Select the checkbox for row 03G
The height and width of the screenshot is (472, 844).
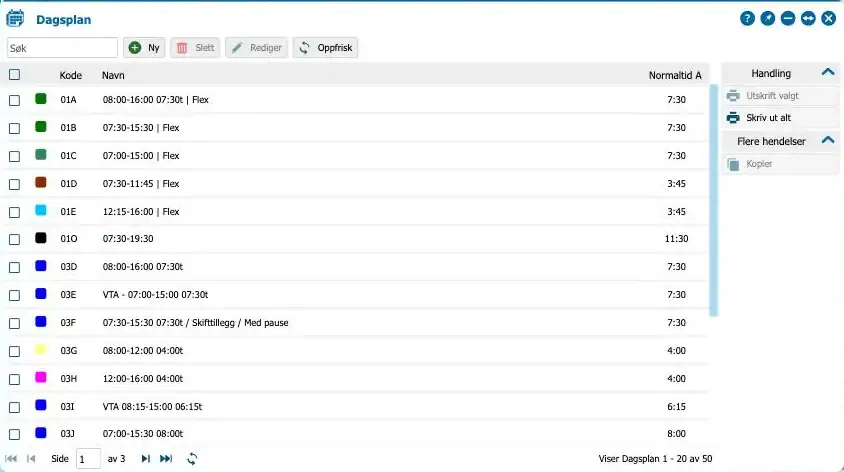(x=15, y=351)
